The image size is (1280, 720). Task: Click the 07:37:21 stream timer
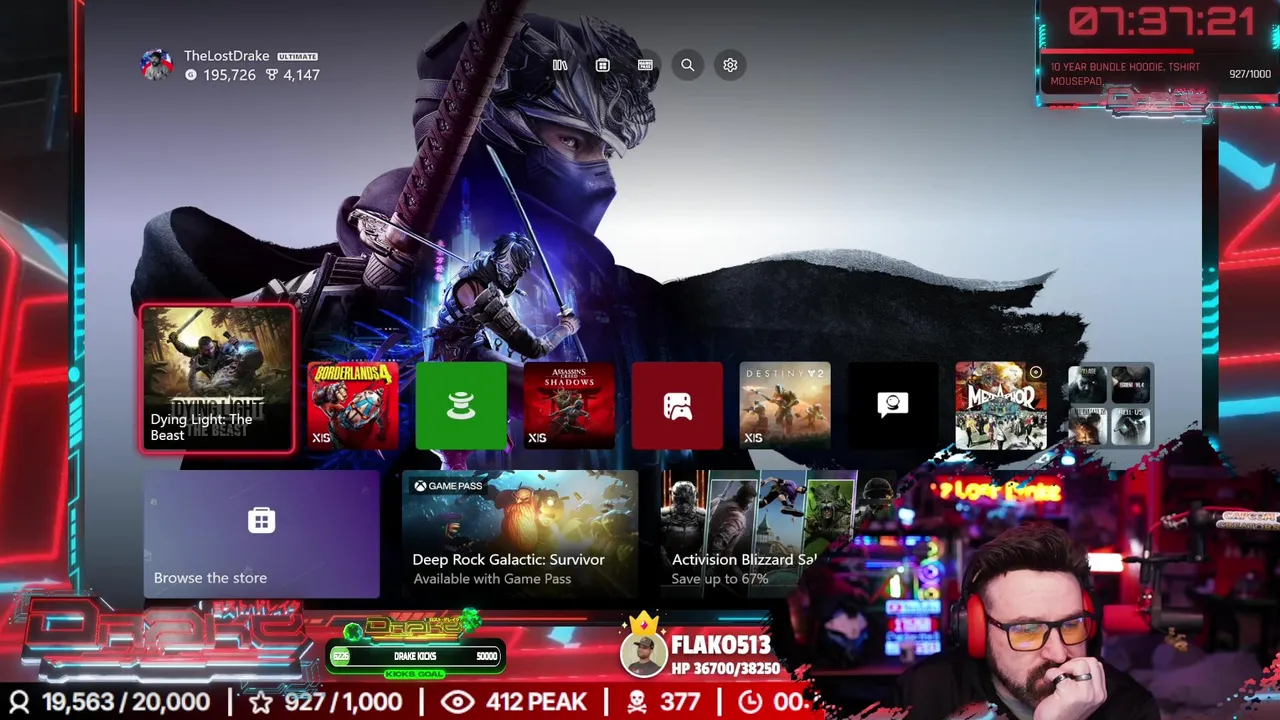tap(1161, 22)
